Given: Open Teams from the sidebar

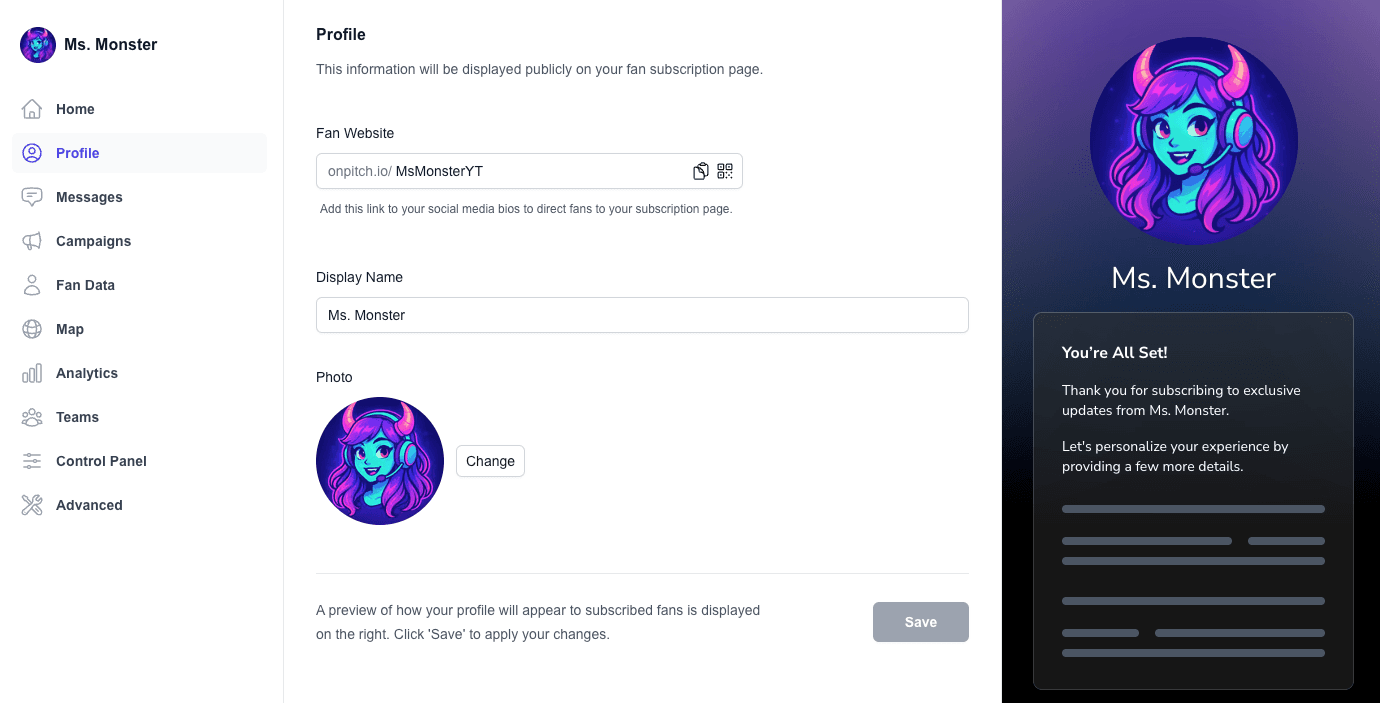Looking at the screenshot, I should click(32, 417).
